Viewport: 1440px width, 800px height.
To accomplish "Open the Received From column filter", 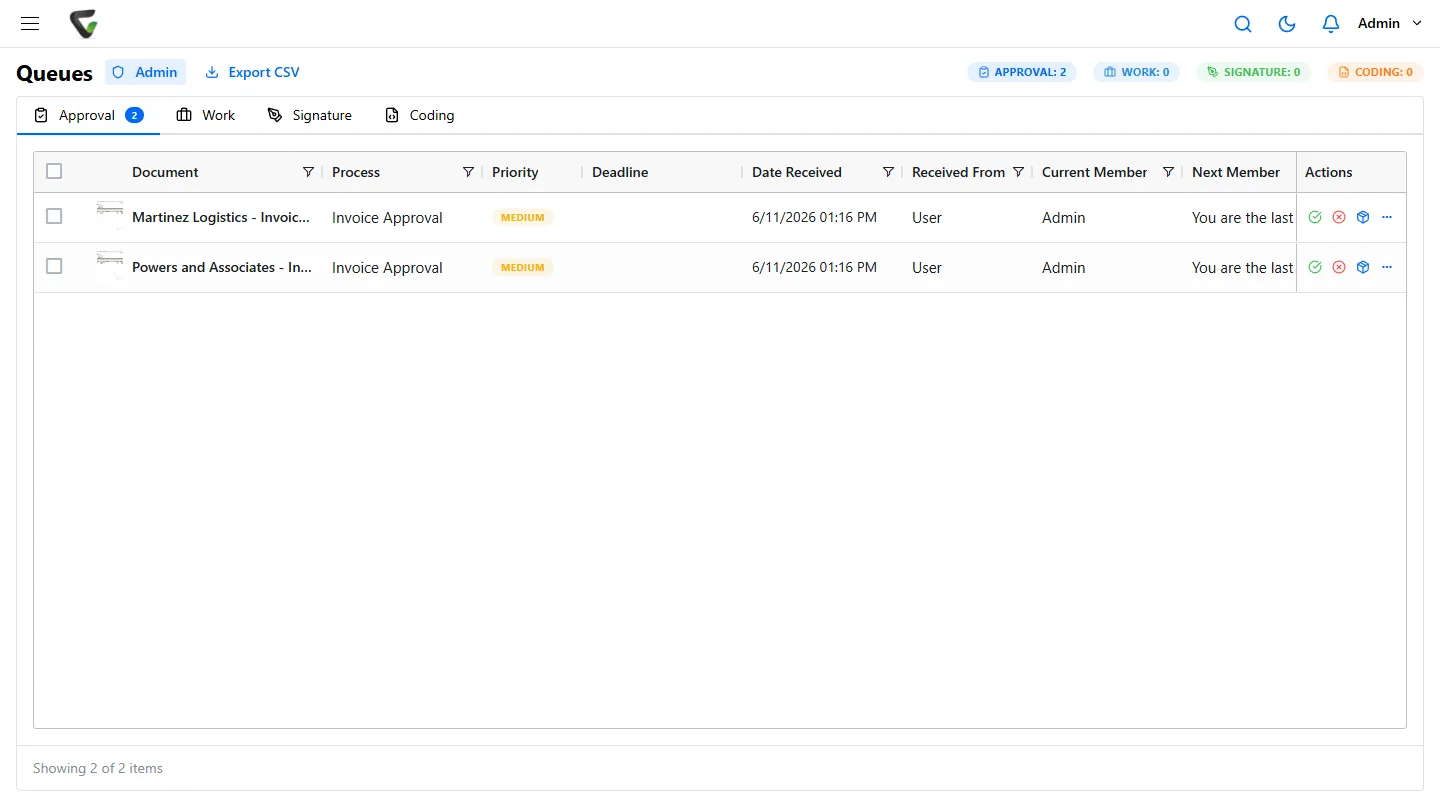I will coord(1018,172).
